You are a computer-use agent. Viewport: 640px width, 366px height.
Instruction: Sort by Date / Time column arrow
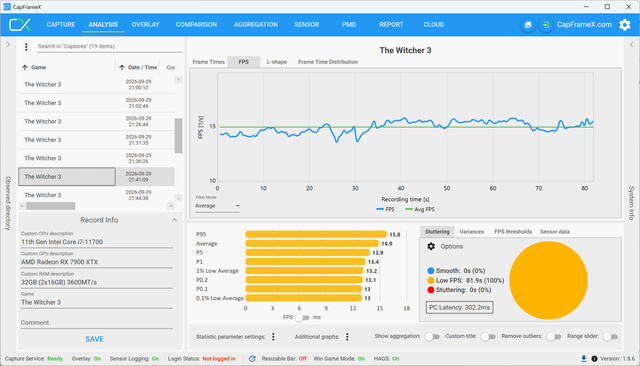pyautogui.click(x=122, y=67)
